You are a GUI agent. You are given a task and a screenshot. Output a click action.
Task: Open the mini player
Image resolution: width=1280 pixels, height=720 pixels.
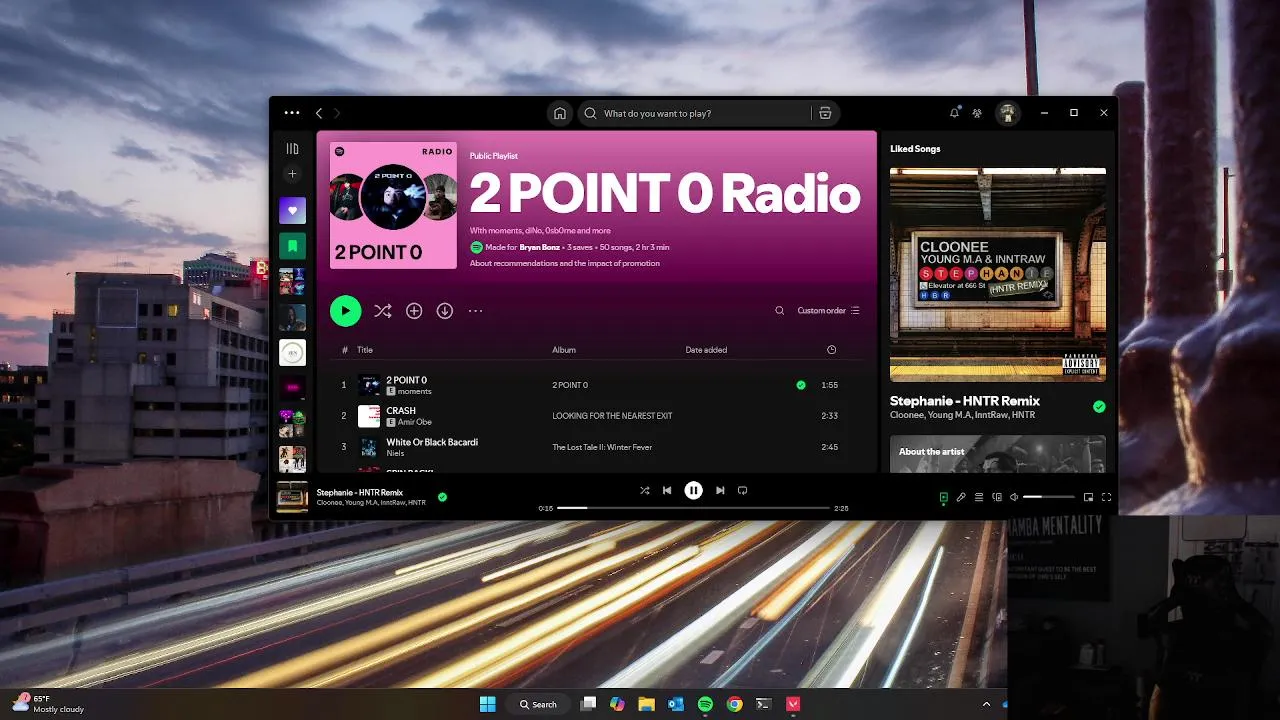coord(1088,497)
